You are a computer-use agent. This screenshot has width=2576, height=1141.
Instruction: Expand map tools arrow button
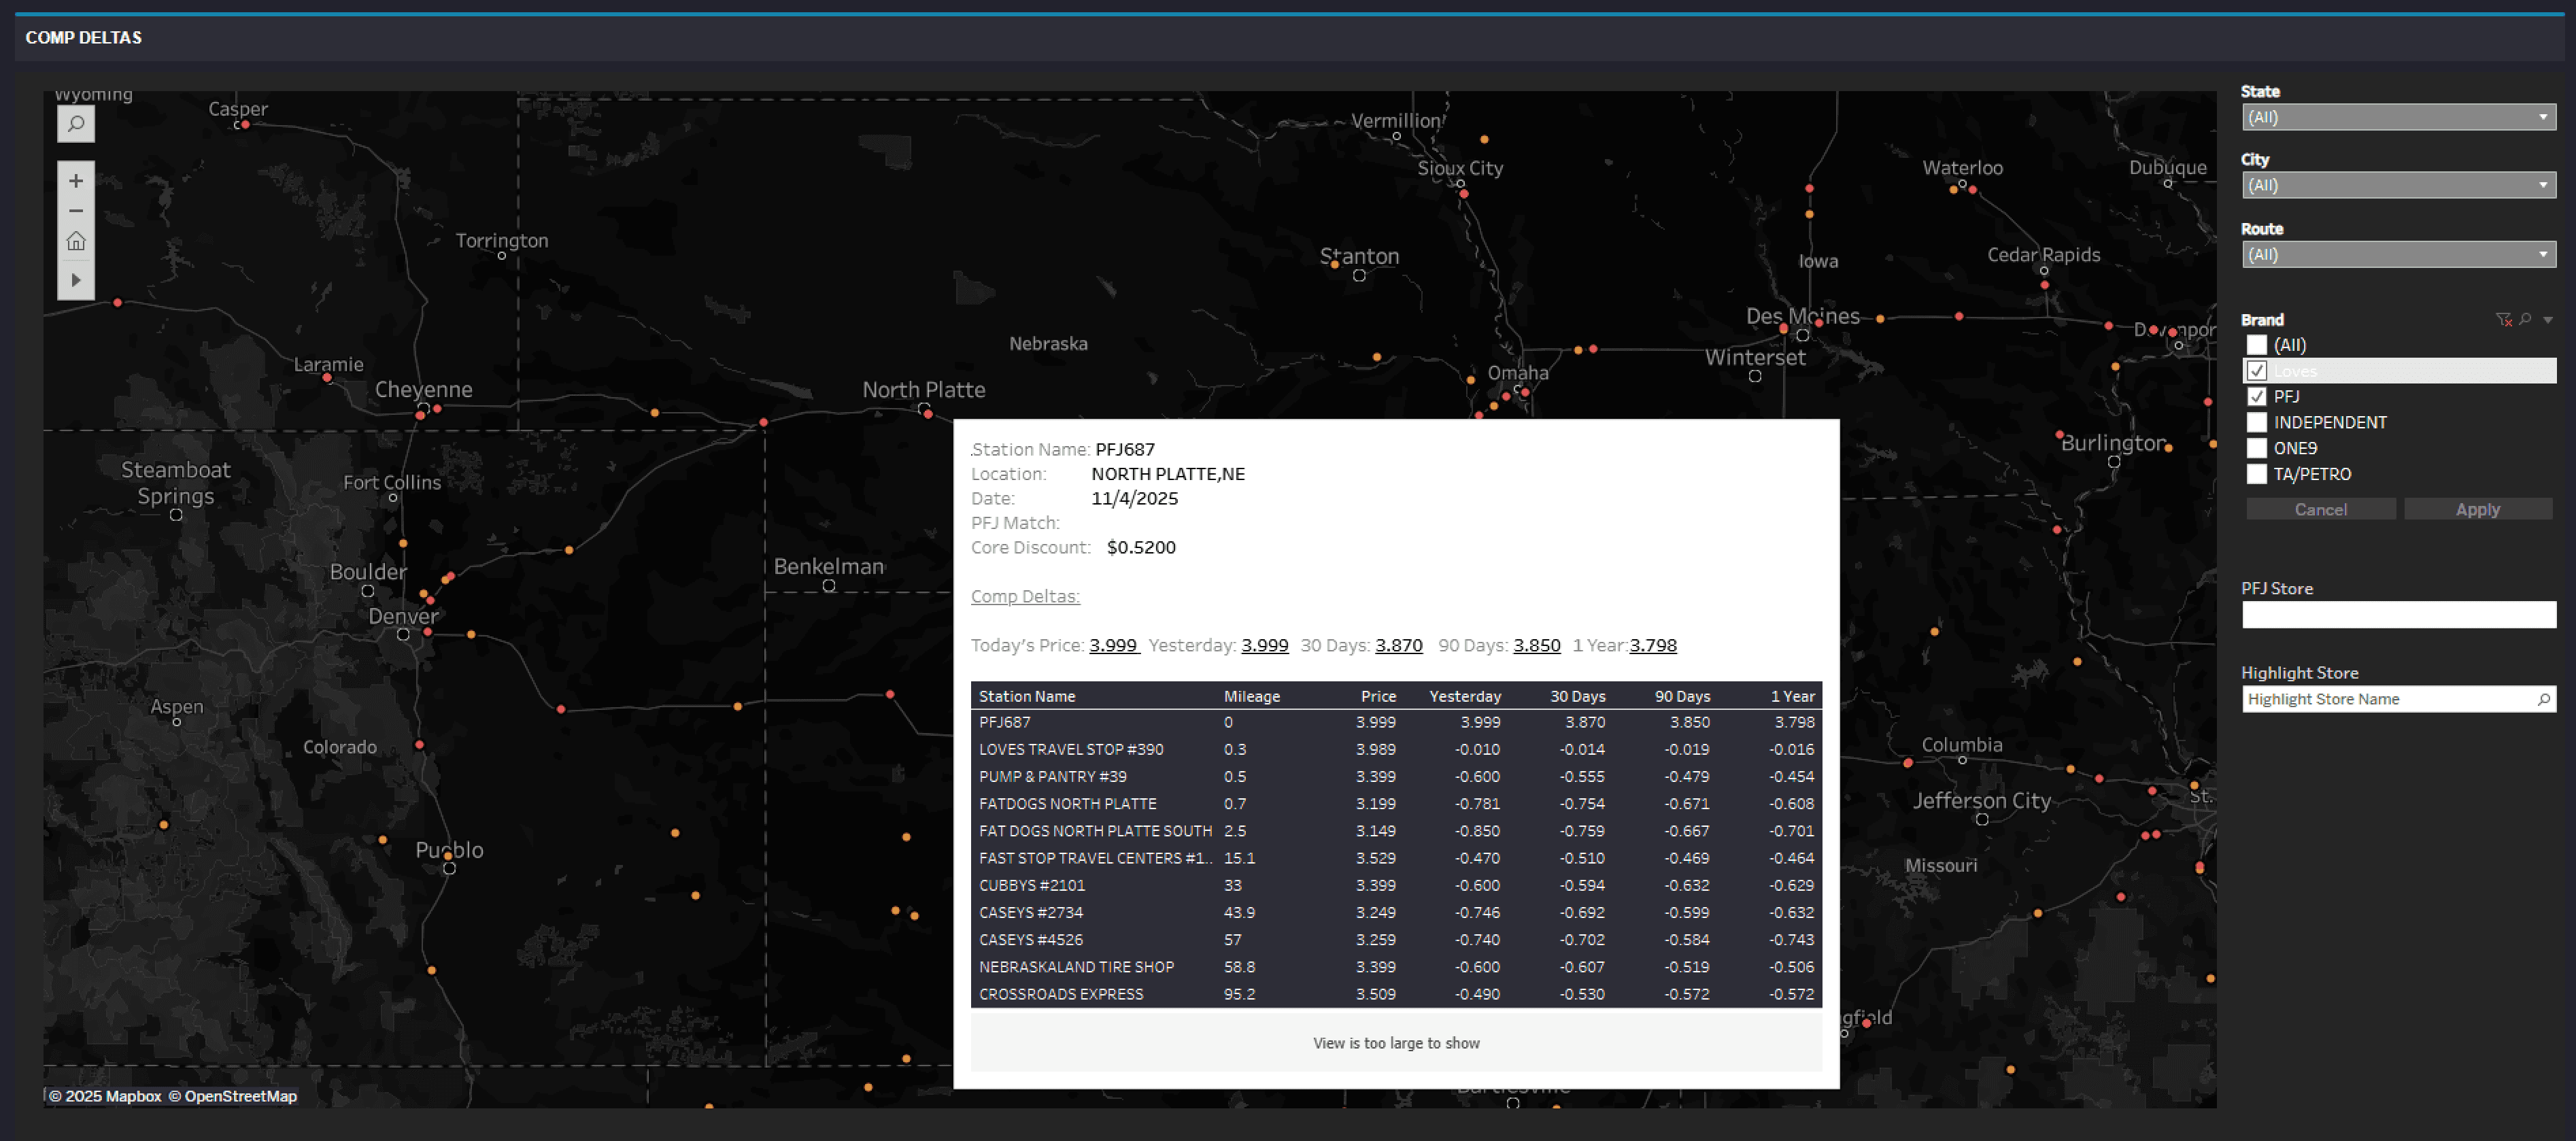point(76,280)
